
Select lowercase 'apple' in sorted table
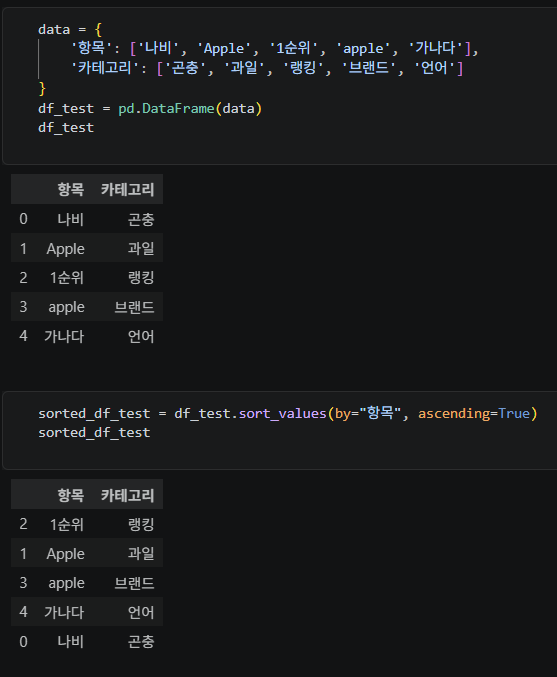coord(66,583)
